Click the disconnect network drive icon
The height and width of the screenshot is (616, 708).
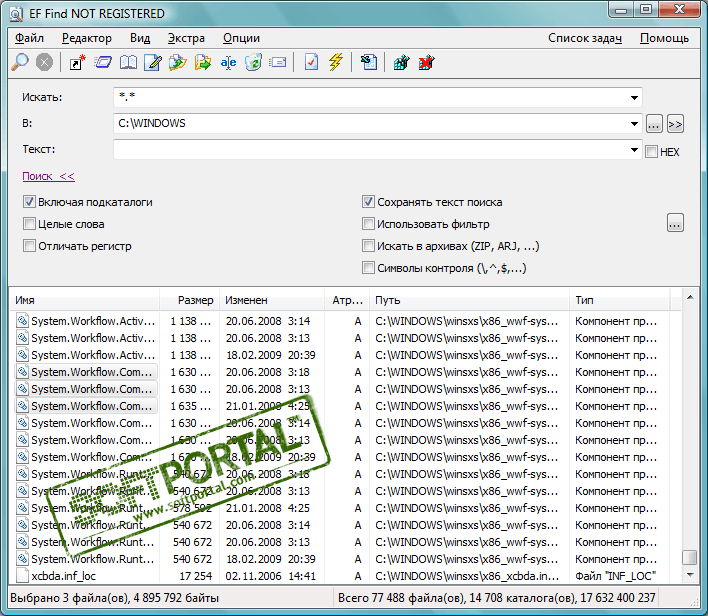pos(426,62)
